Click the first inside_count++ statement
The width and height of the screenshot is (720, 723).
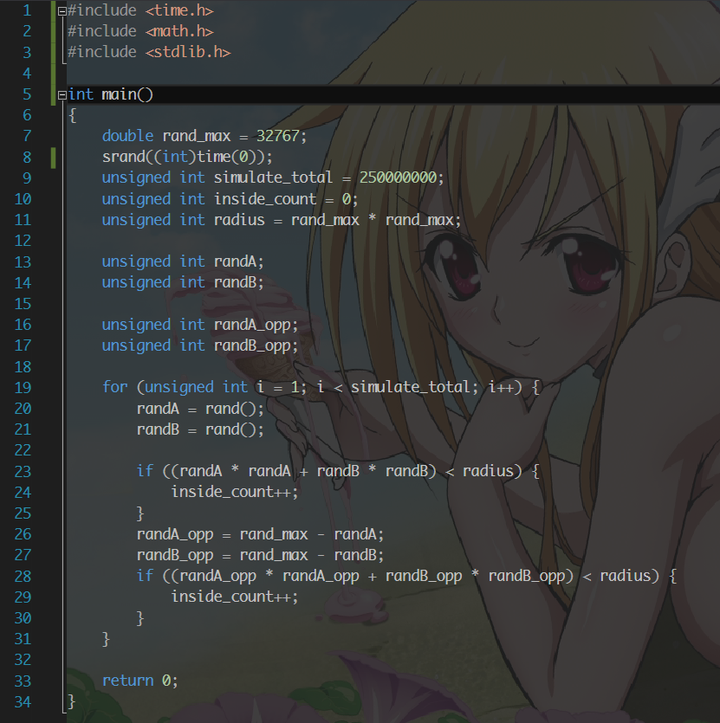[x=234, y=492]
